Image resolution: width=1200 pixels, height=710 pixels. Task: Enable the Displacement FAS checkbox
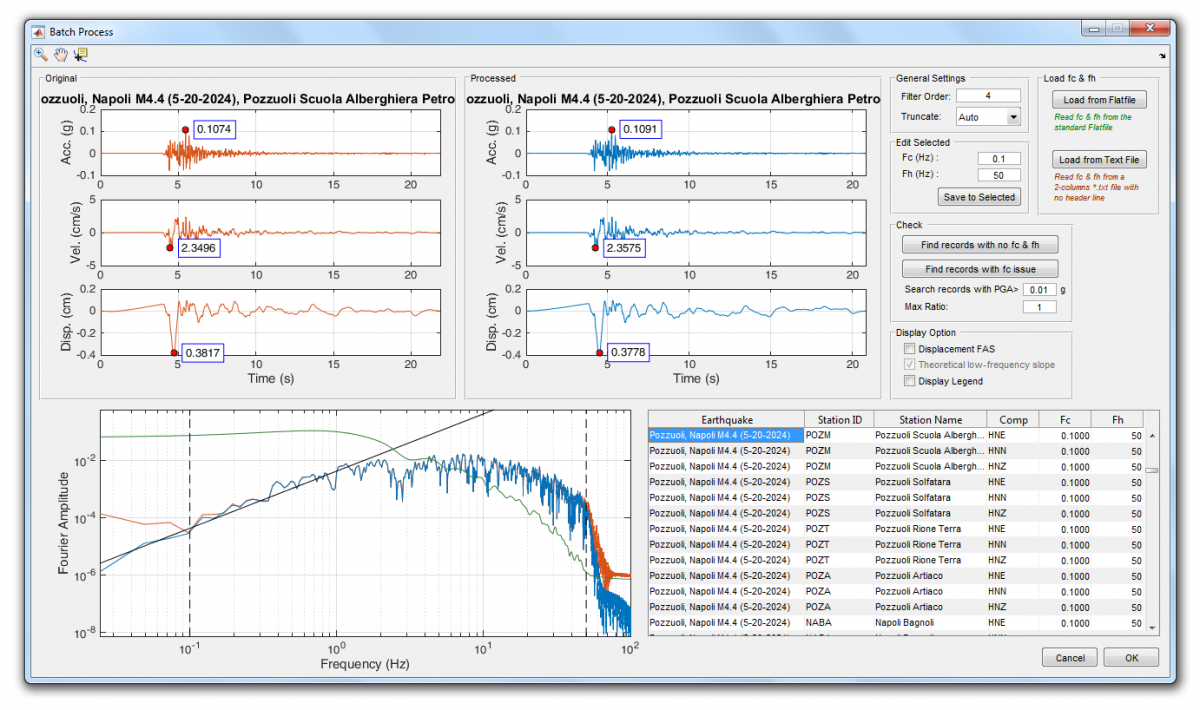[x=909, y=349]
